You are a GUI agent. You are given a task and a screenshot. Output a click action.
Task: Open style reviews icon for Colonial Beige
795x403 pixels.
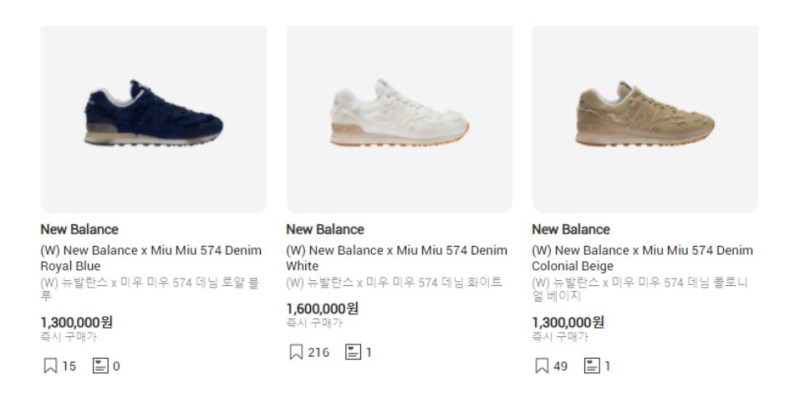(x=592, y=366)
